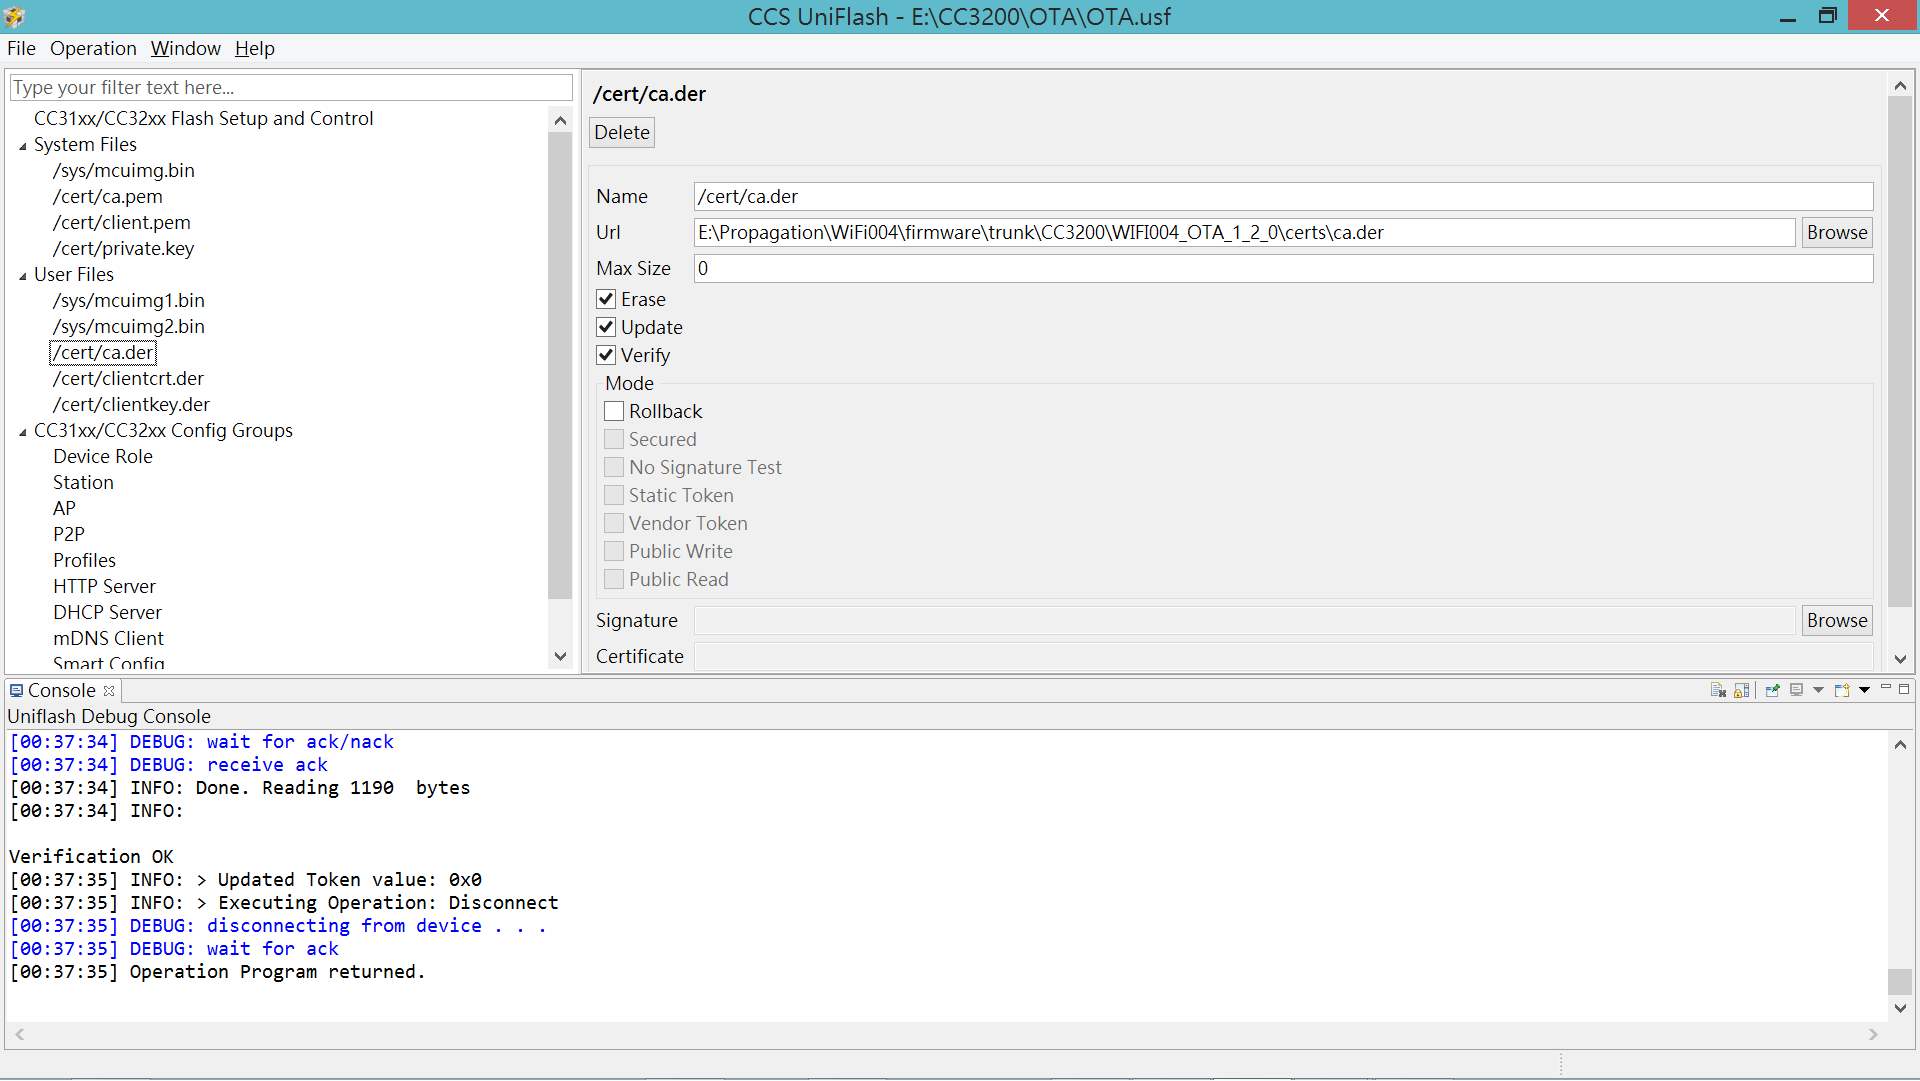Select CC31xx/CC32xx Flash Setup and Control
Screen dimensions: 1920x1081
tap(203, 118)
